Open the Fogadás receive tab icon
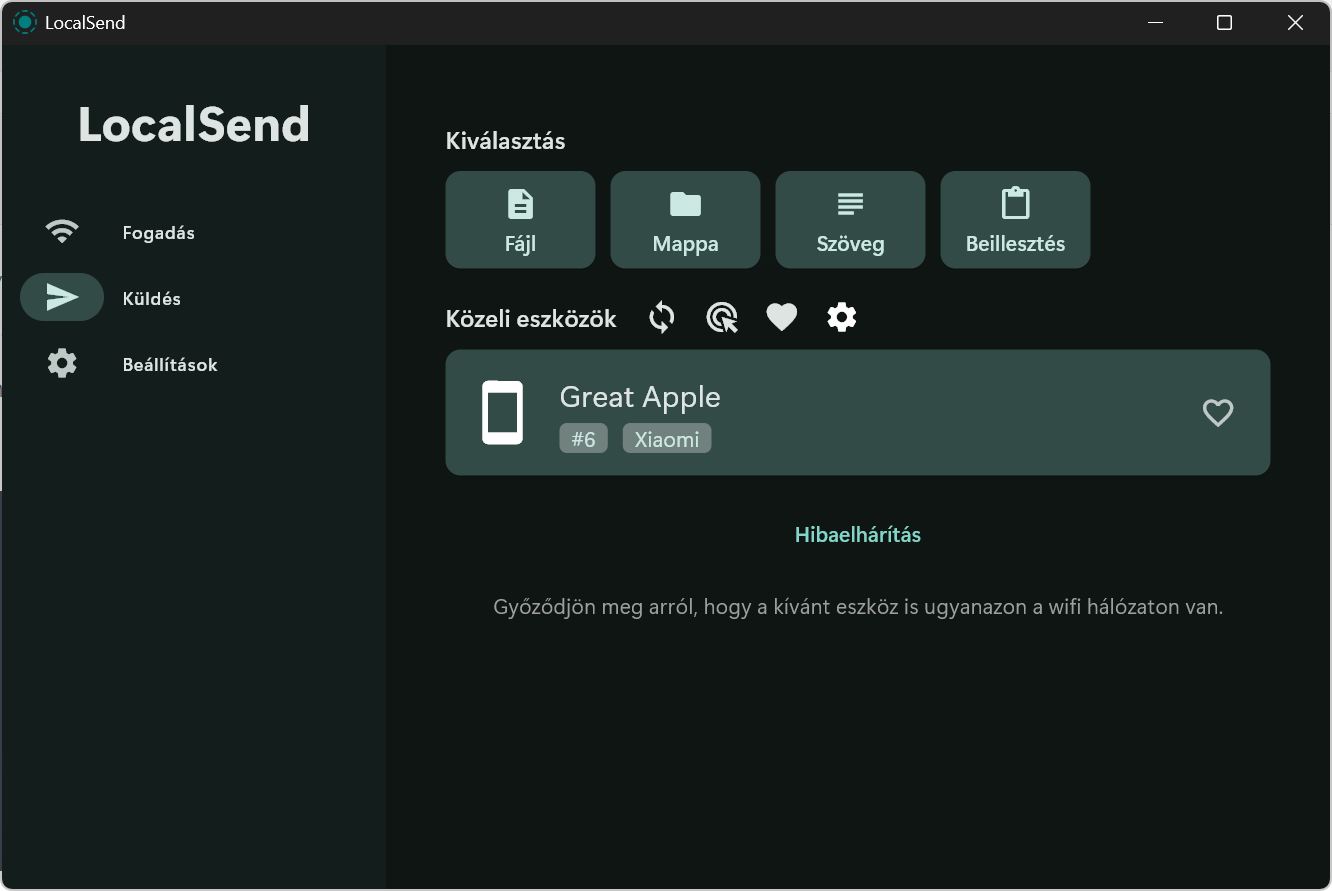1332x891 pixels. pyautogui.click(x=62, y=230)
